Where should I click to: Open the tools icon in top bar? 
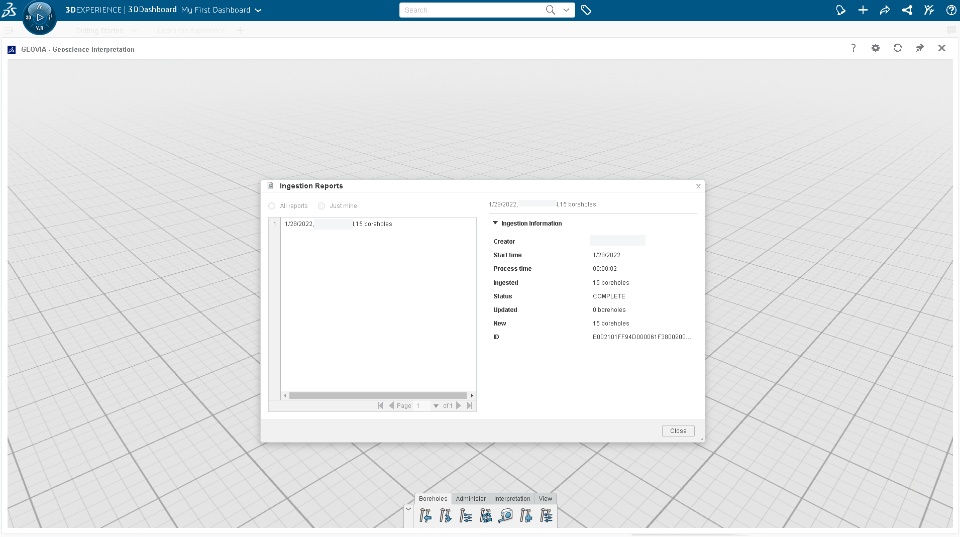[929, 10]
